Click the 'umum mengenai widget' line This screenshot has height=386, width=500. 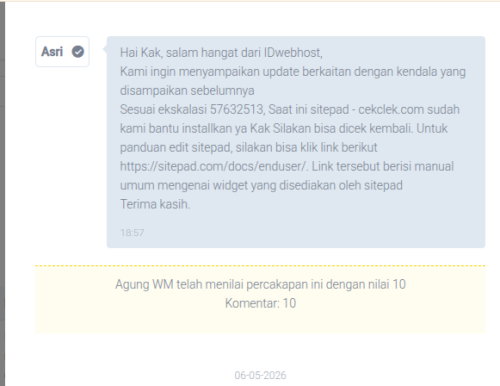point(261,185)
